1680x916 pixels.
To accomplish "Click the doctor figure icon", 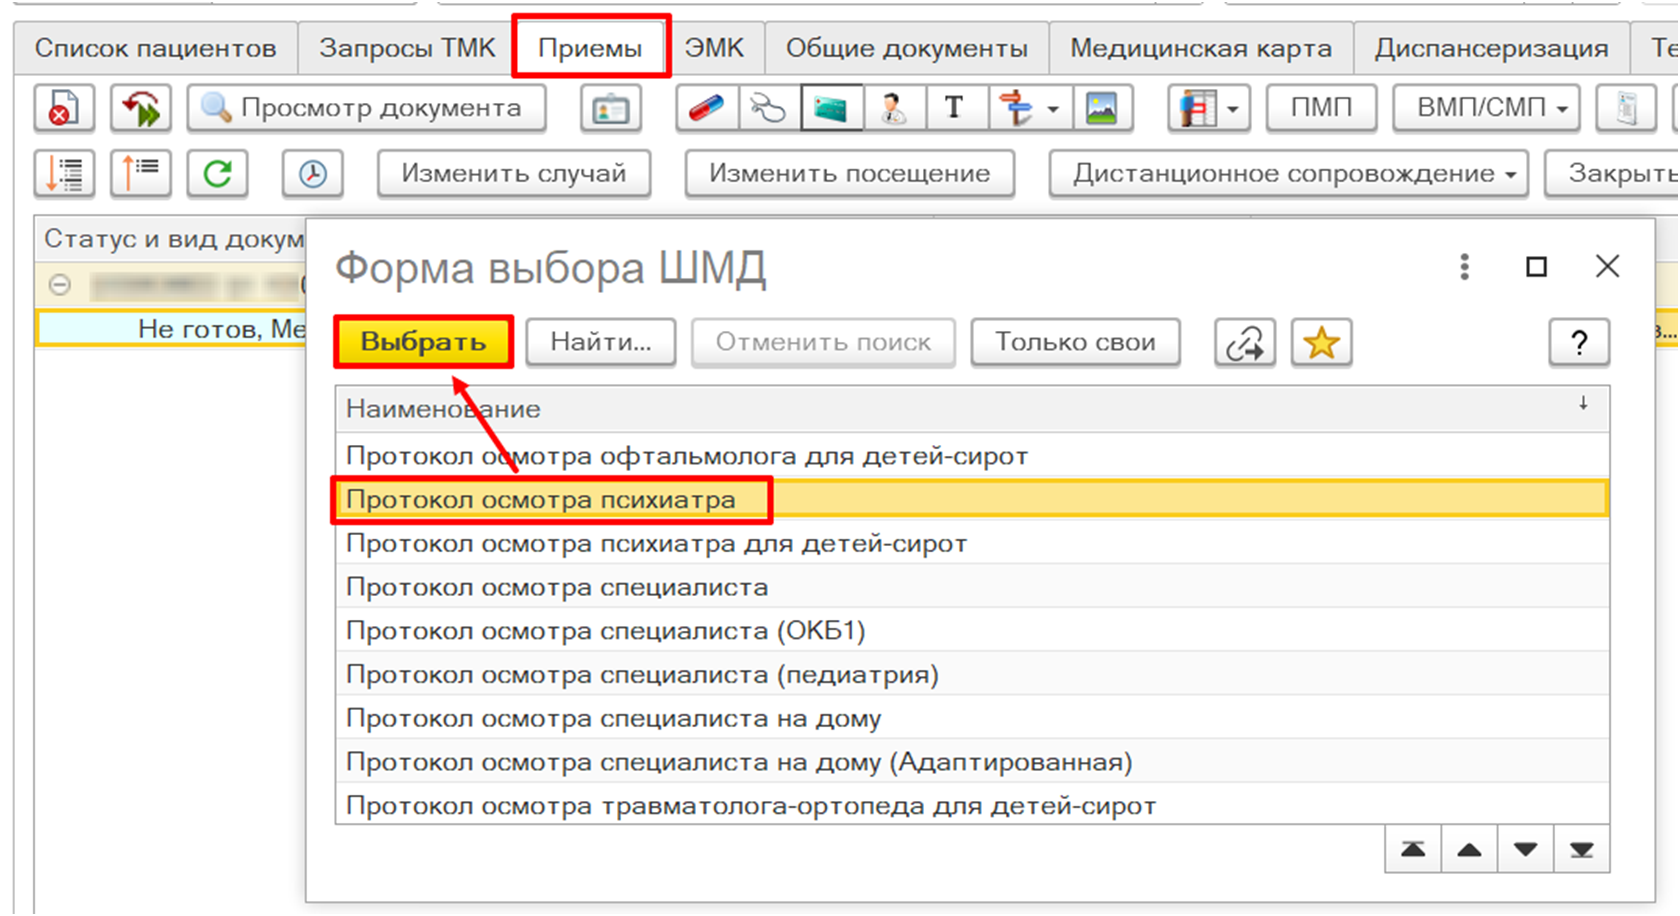I will tap(893, 108).
